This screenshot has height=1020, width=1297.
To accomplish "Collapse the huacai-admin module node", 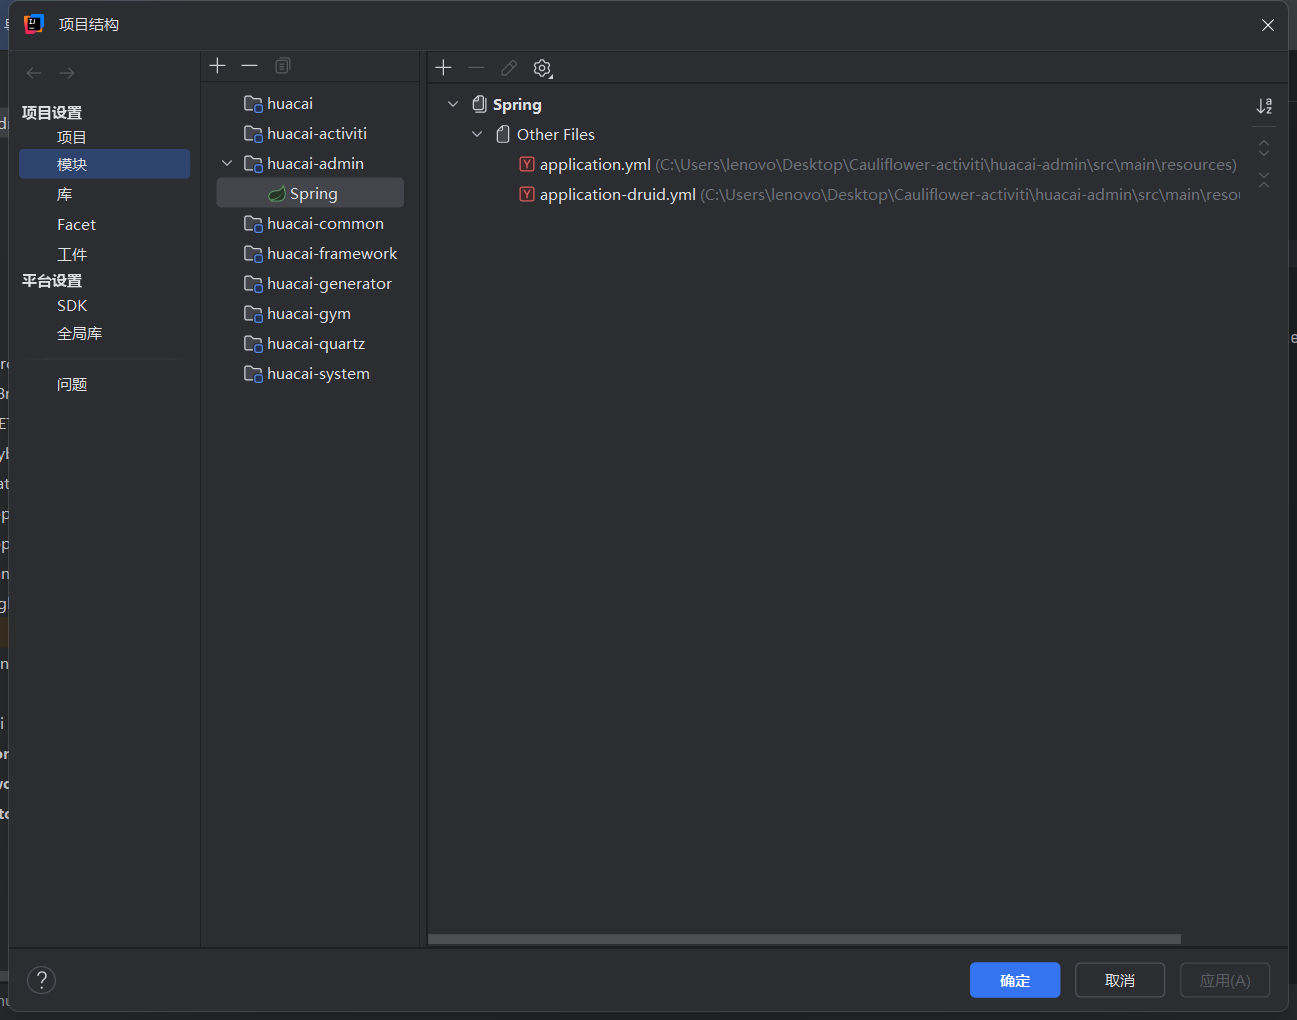I will coord(227,163).
